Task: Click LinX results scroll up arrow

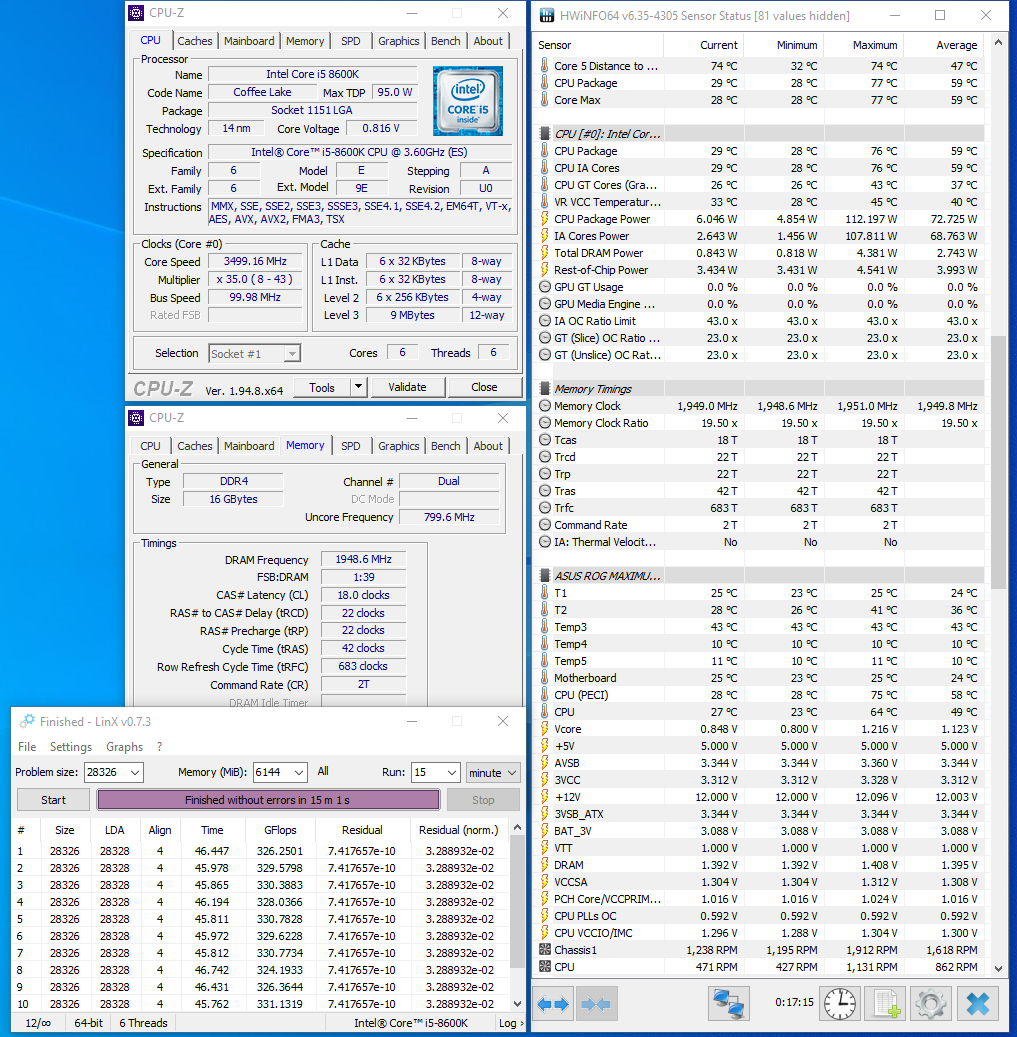Action: (x=518, y=828)
